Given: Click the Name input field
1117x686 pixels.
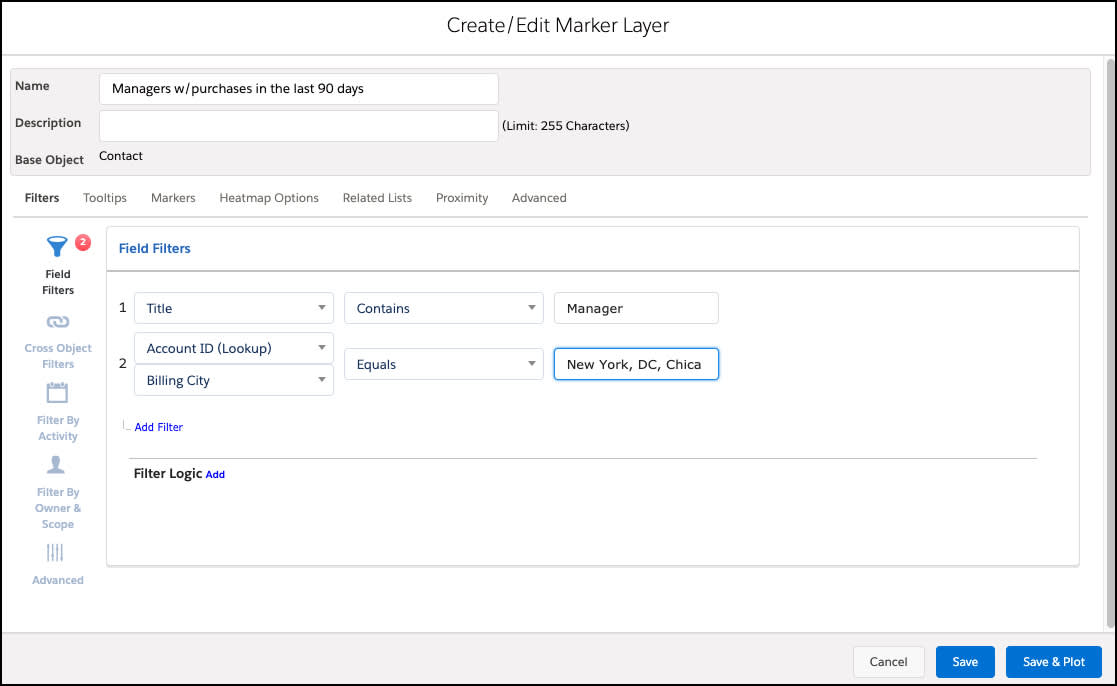Looking at the screenshot, I should (298, 89).
